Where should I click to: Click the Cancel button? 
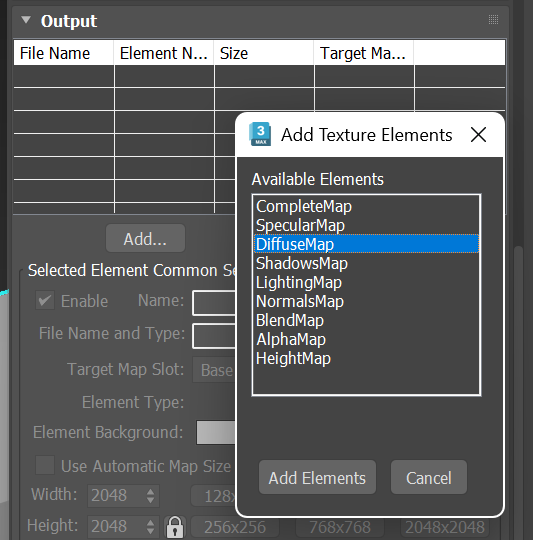429,477
